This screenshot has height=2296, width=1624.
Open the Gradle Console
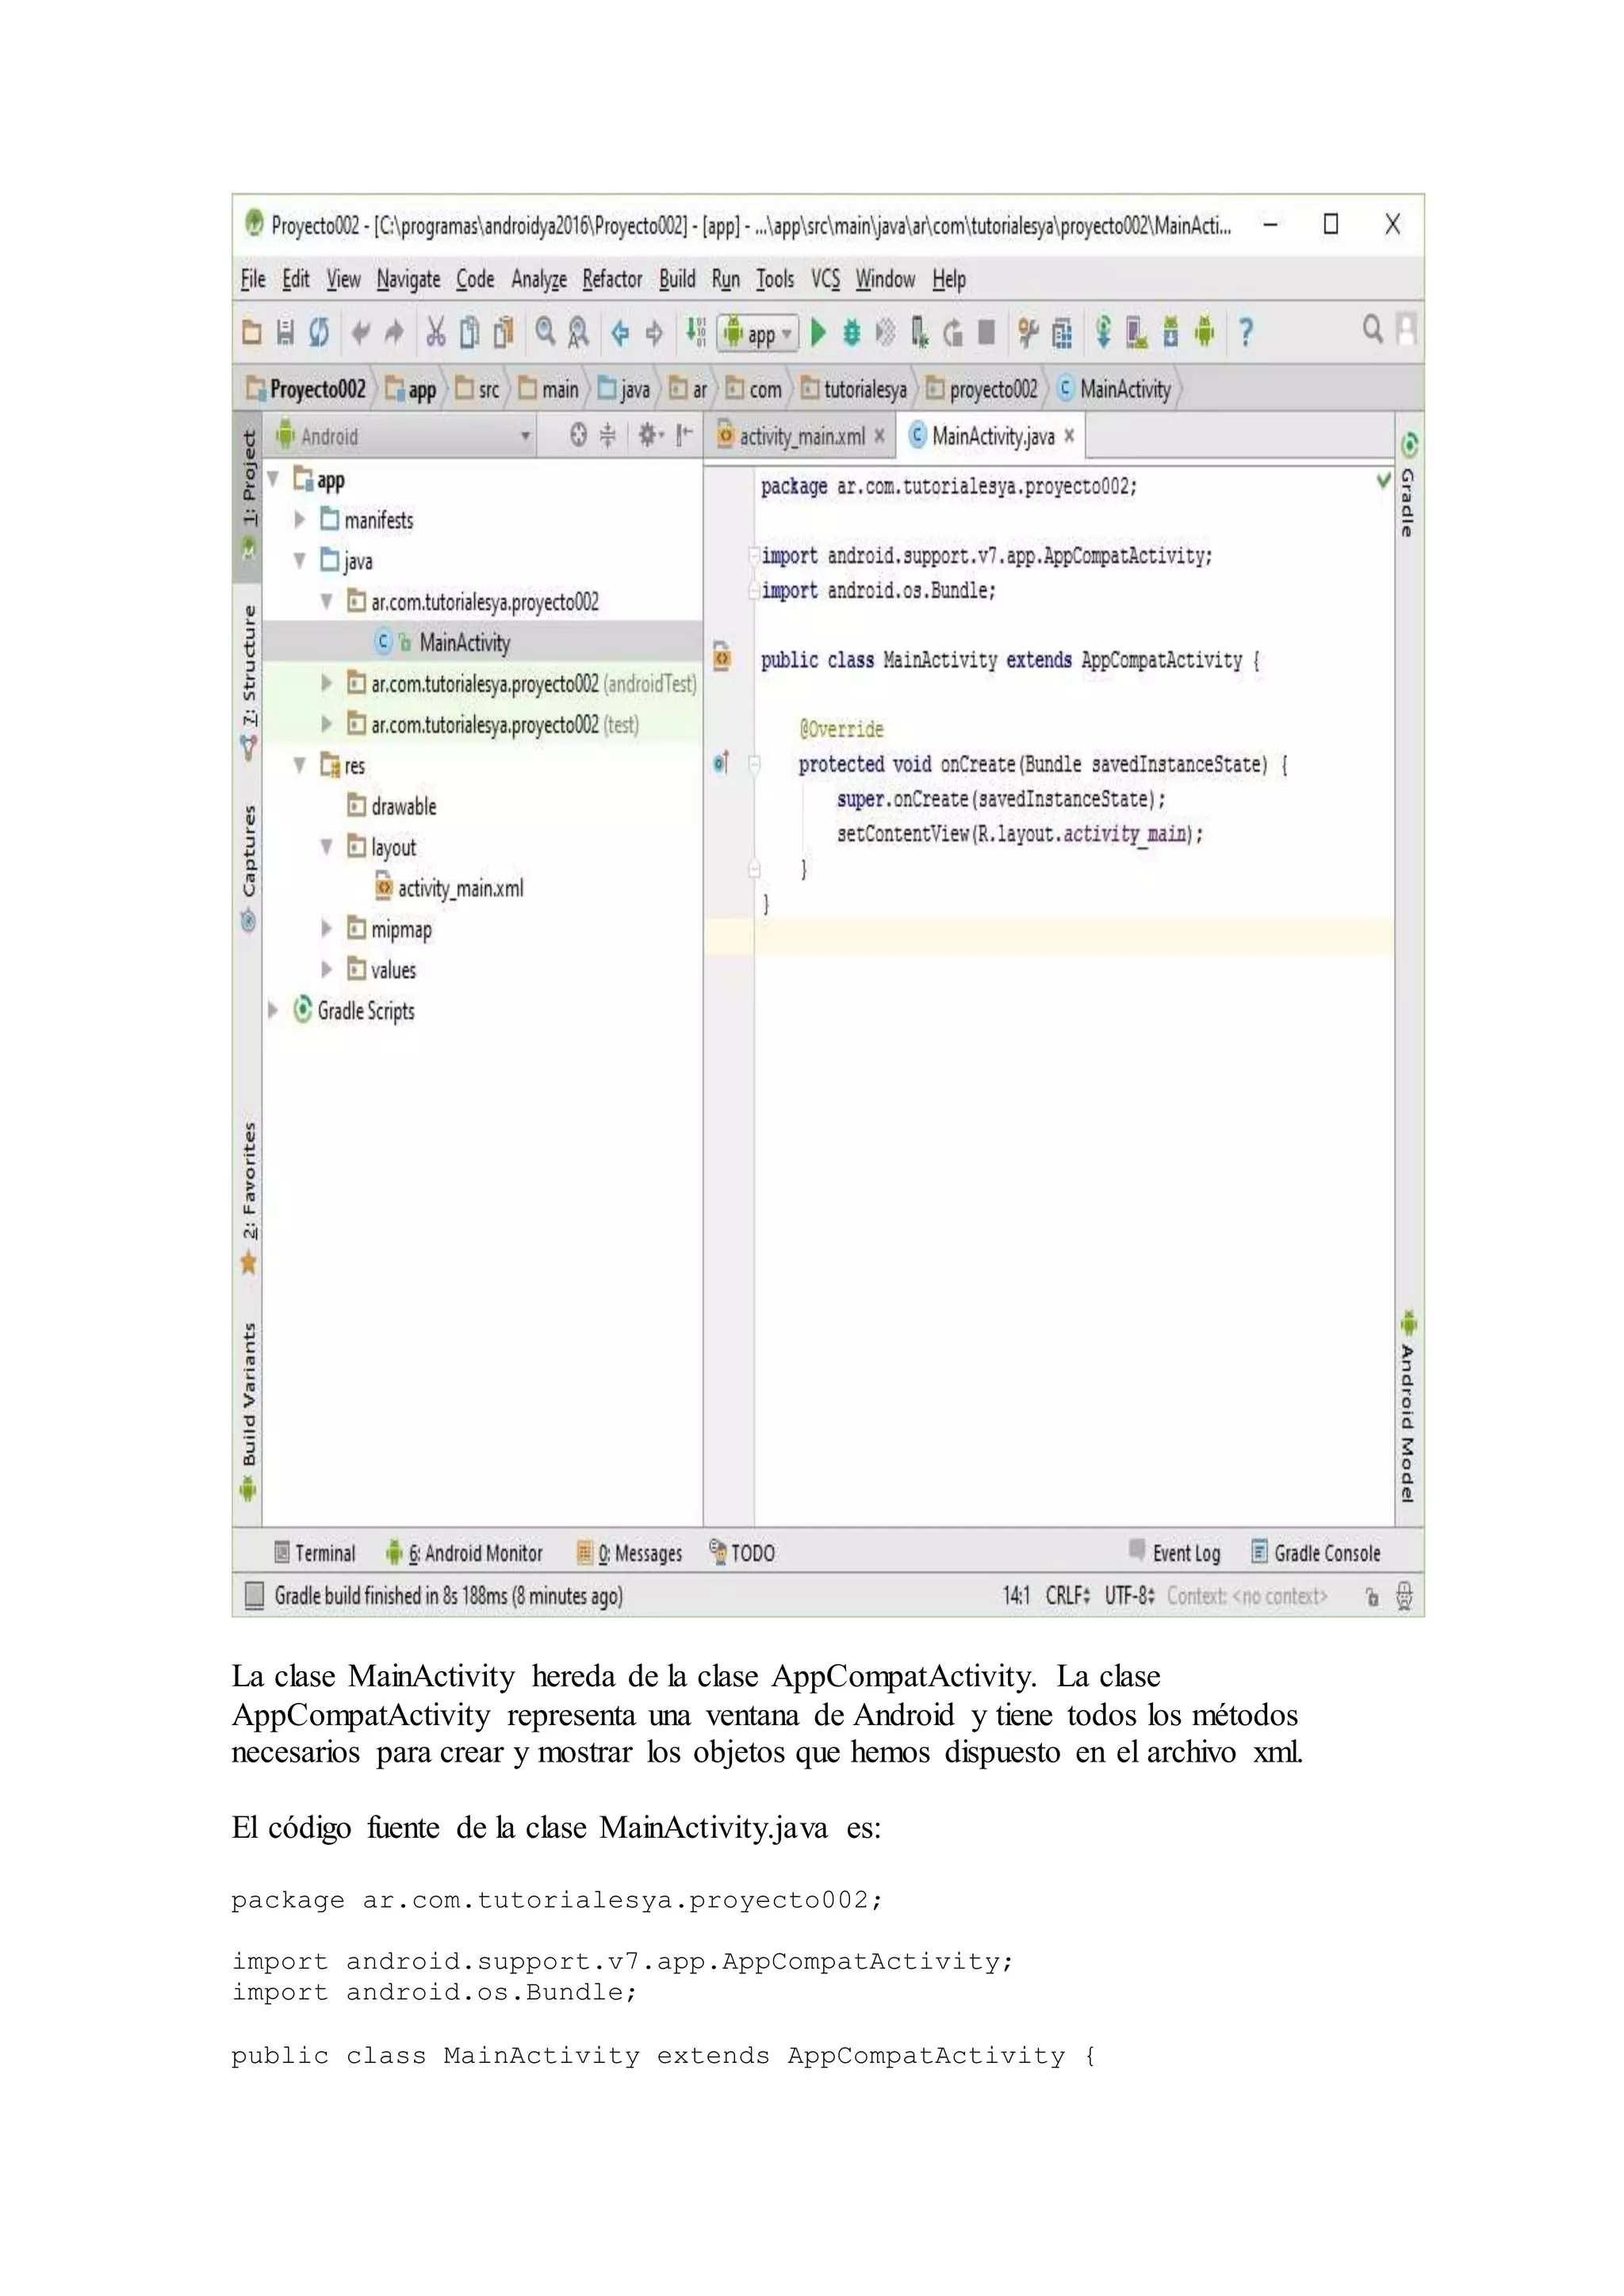click(x=1316, y=1553)
